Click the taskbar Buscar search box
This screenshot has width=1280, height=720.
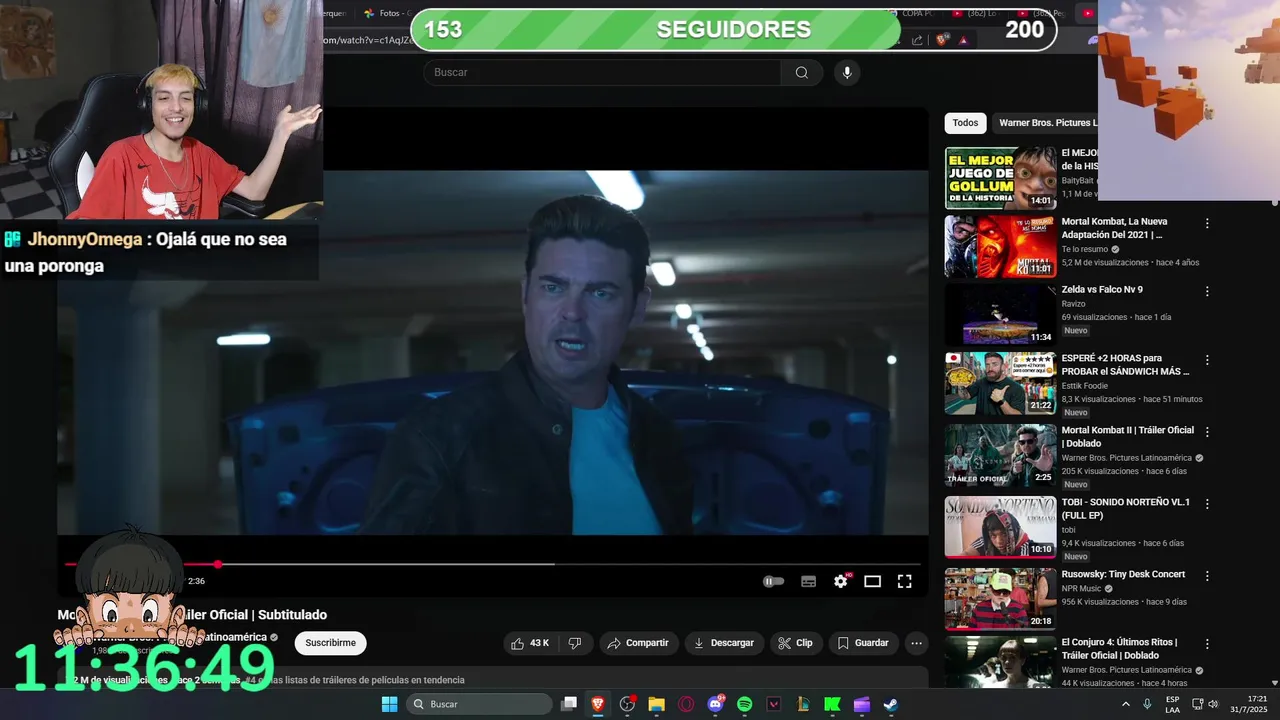tap(479, 704)
